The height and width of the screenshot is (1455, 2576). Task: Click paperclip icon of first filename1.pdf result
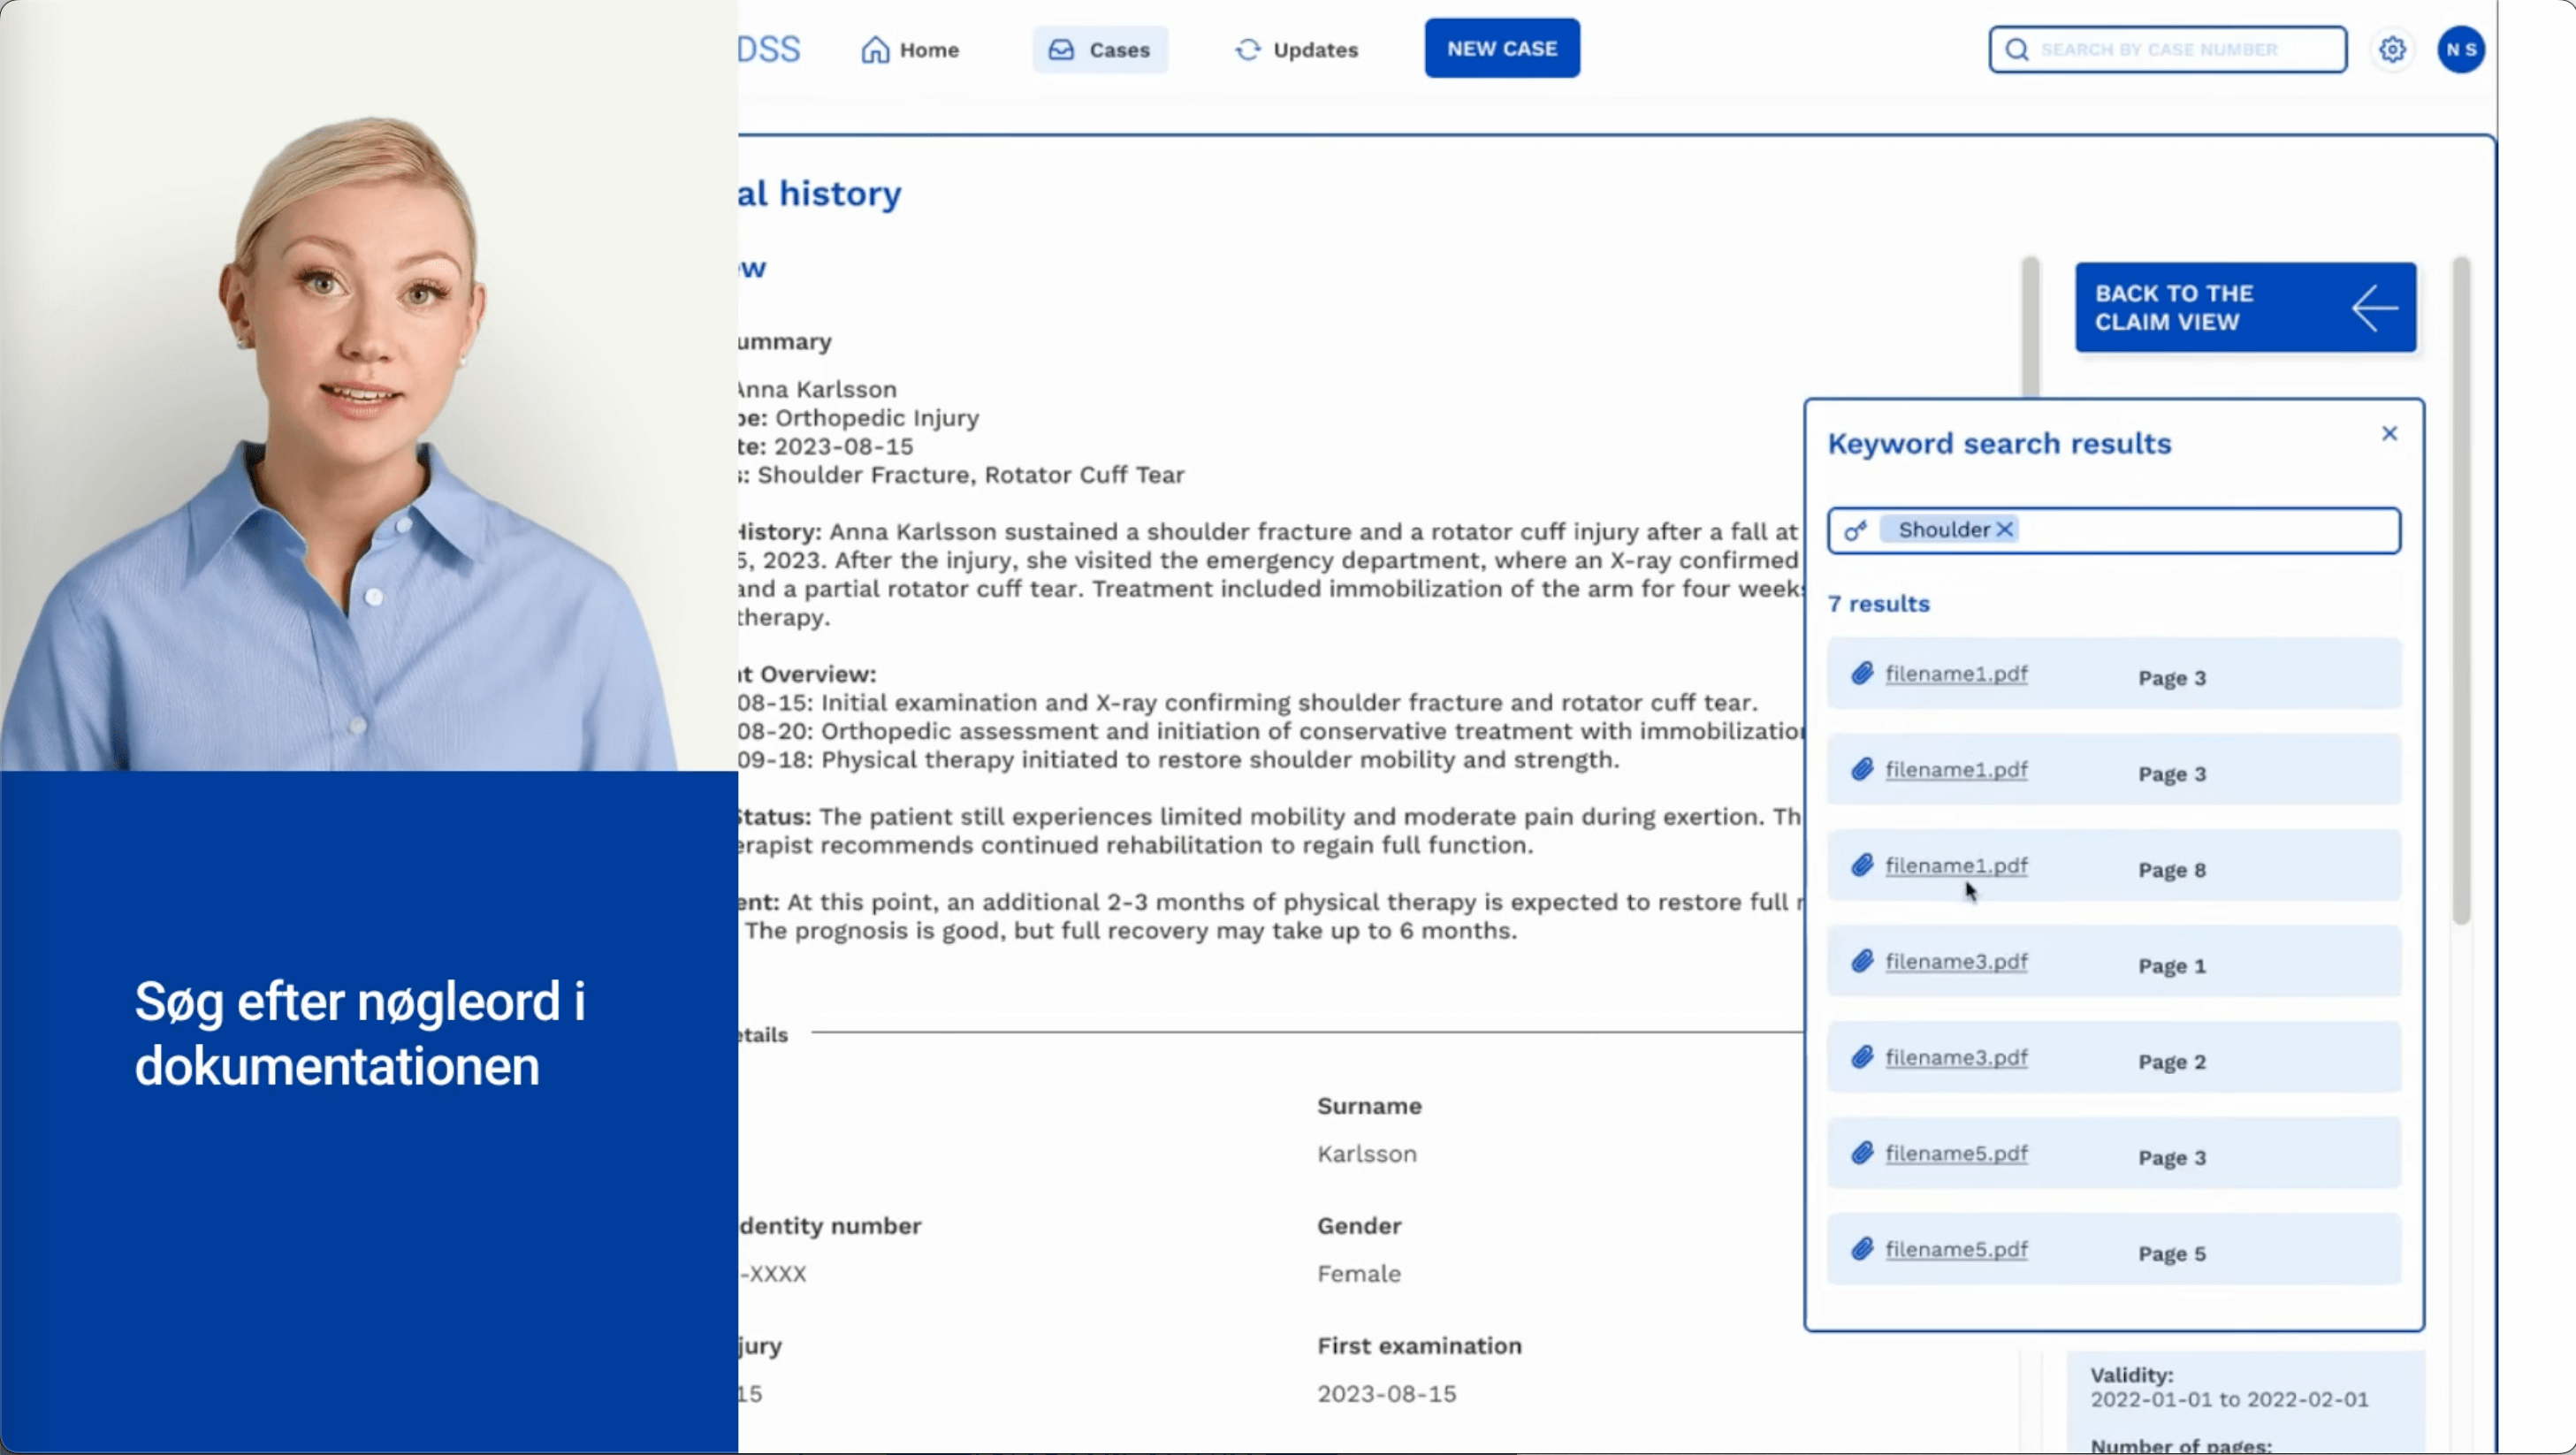(x=1862, y=673)
